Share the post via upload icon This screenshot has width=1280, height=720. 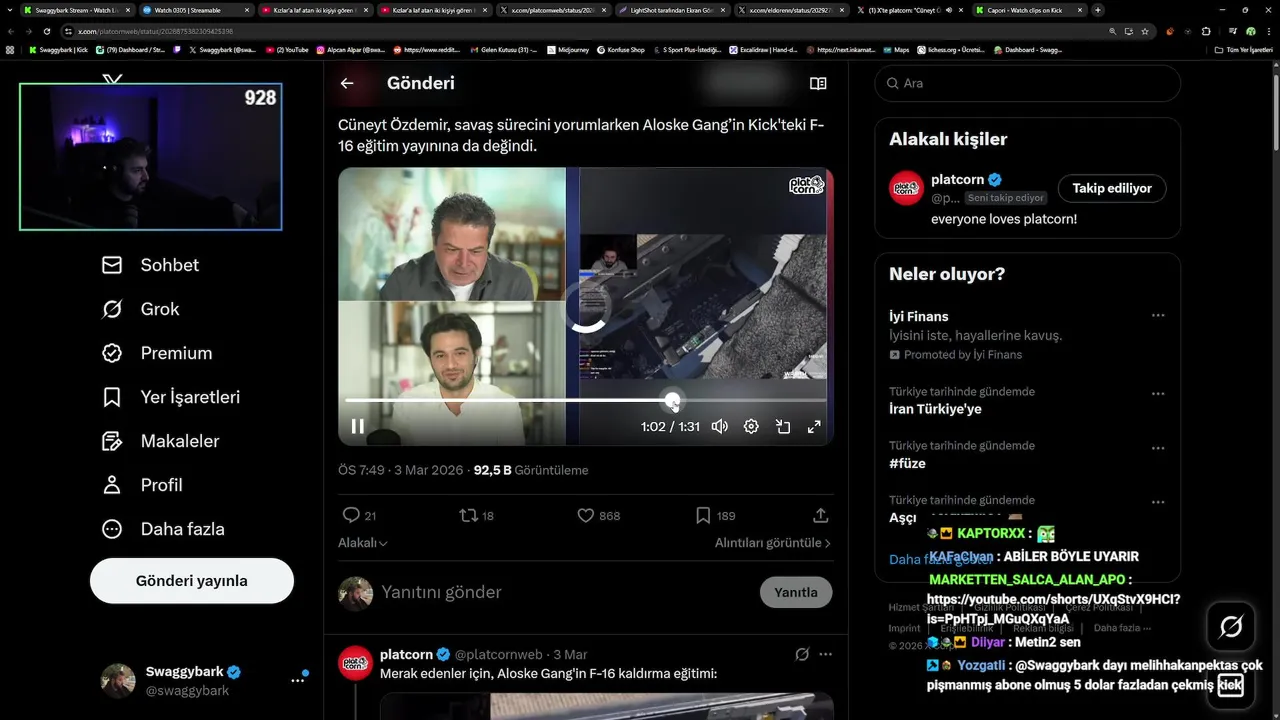tap(820, 516)
